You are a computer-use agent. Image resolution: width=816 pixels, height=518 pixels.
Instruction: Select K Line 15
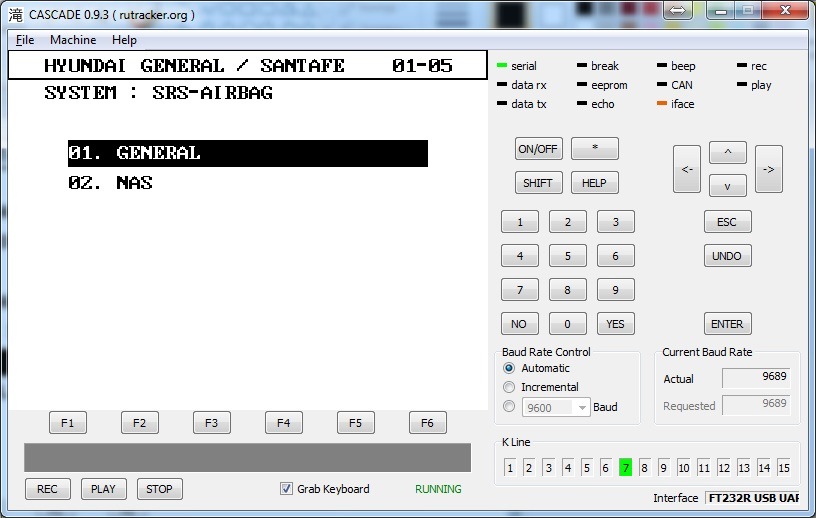(x=784, y=468)
